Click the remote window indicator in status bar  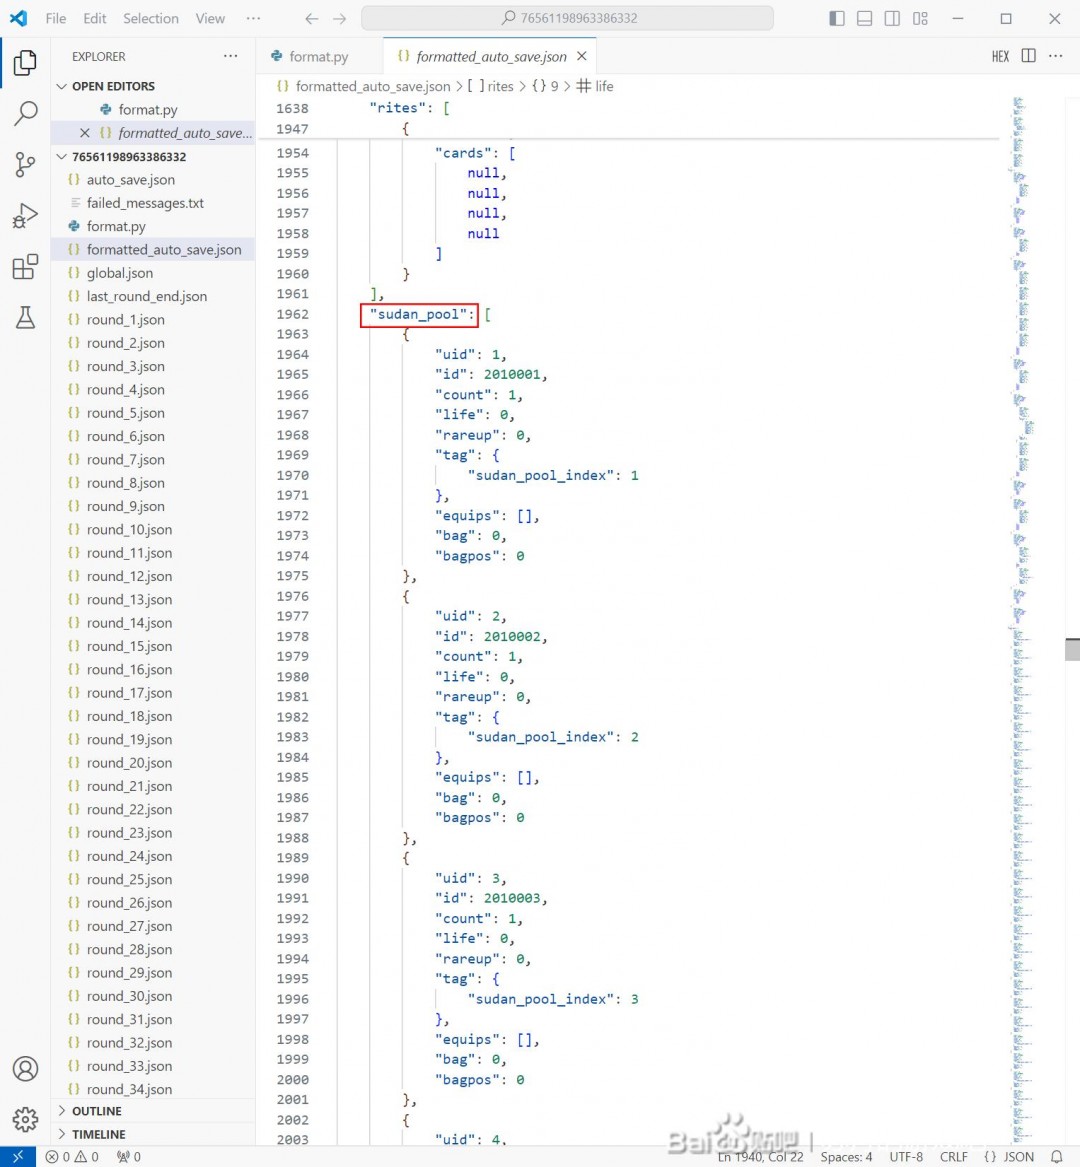tap(18, 1157)
